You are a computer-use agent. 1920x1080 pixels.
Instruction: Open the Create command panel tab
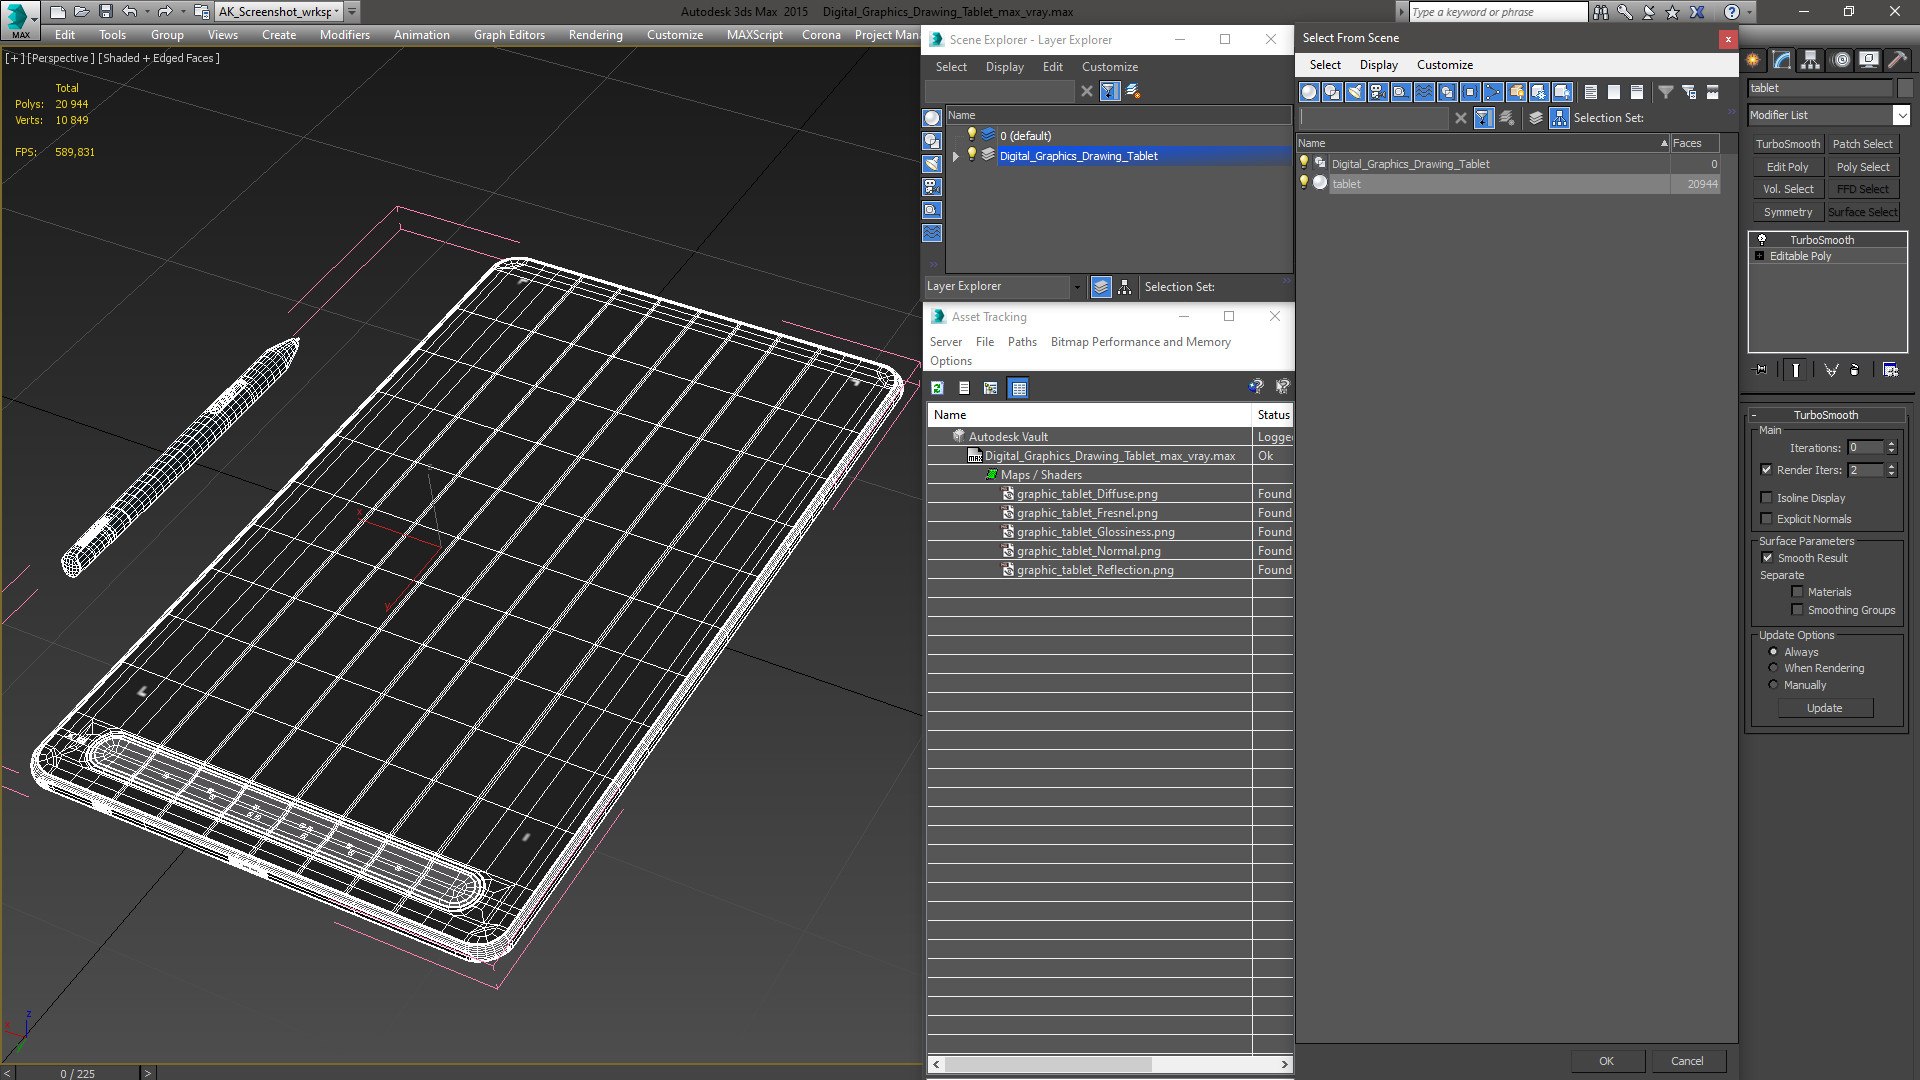tap(1754, 60)
